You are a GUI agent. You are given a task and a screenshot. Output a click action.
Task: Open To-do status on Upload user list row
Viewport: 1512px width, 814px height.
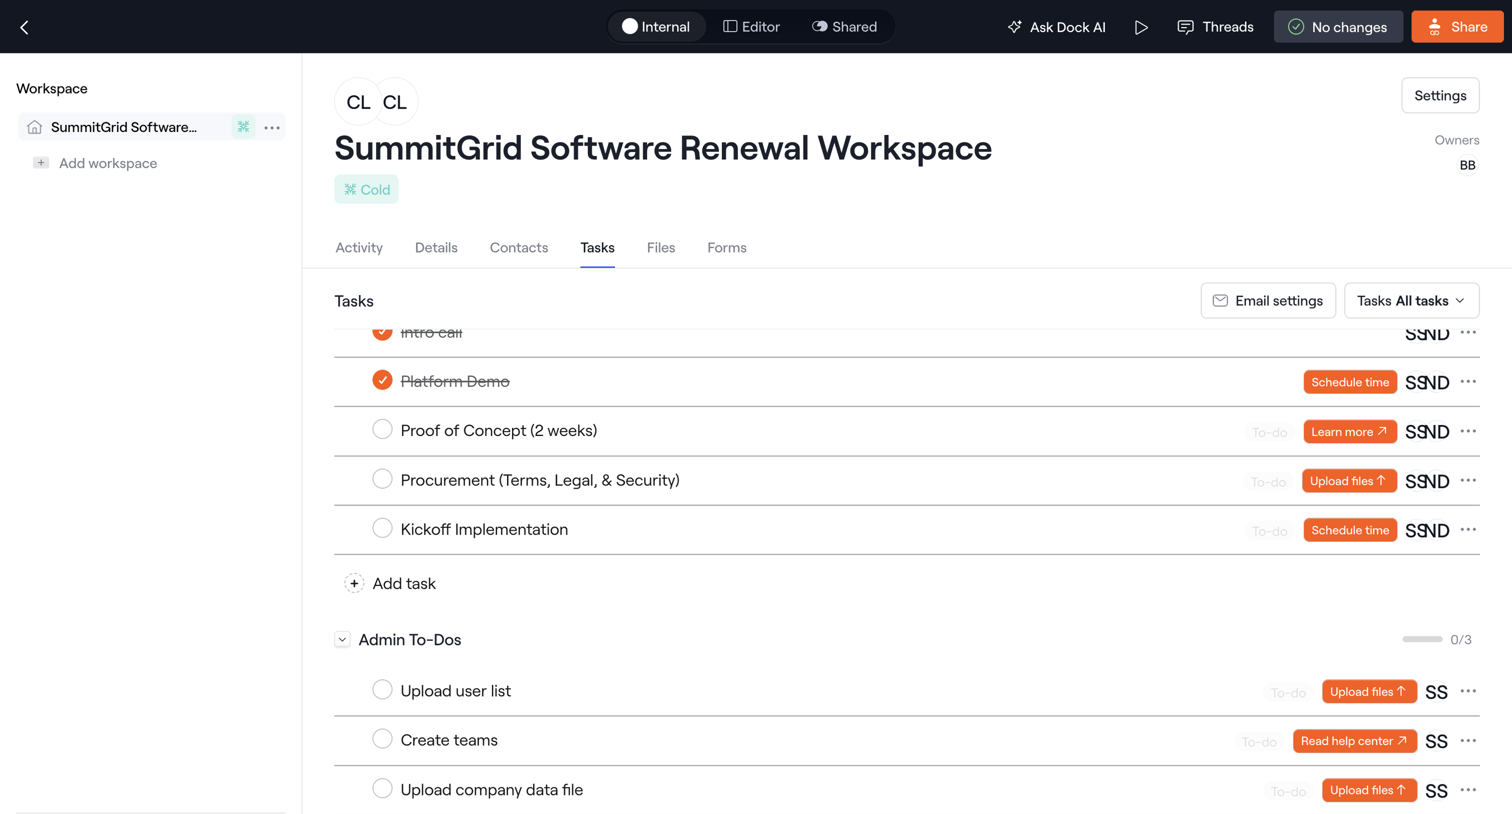pos(1288,692)
